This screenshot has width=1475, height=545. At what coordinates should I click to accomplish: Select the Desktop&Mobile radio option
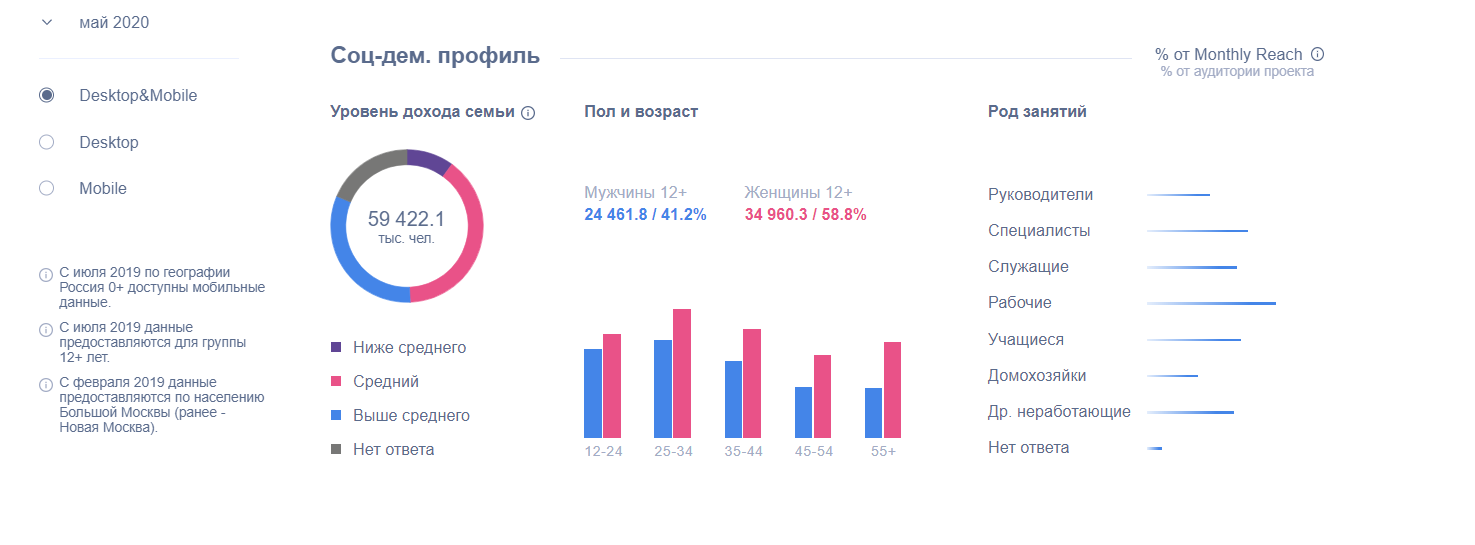[46, 96]
